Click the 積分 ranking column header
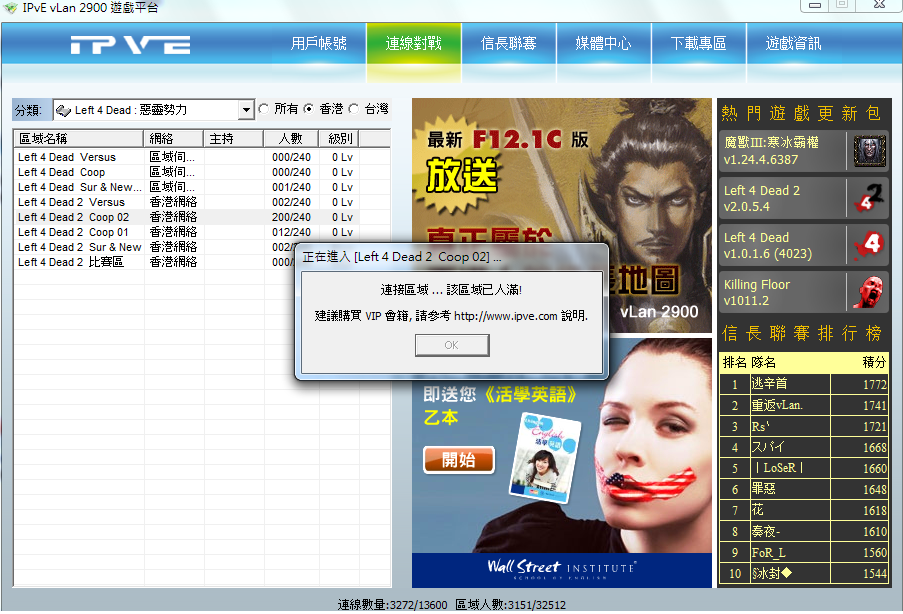The image size is (903, 614). click(874, 362)
